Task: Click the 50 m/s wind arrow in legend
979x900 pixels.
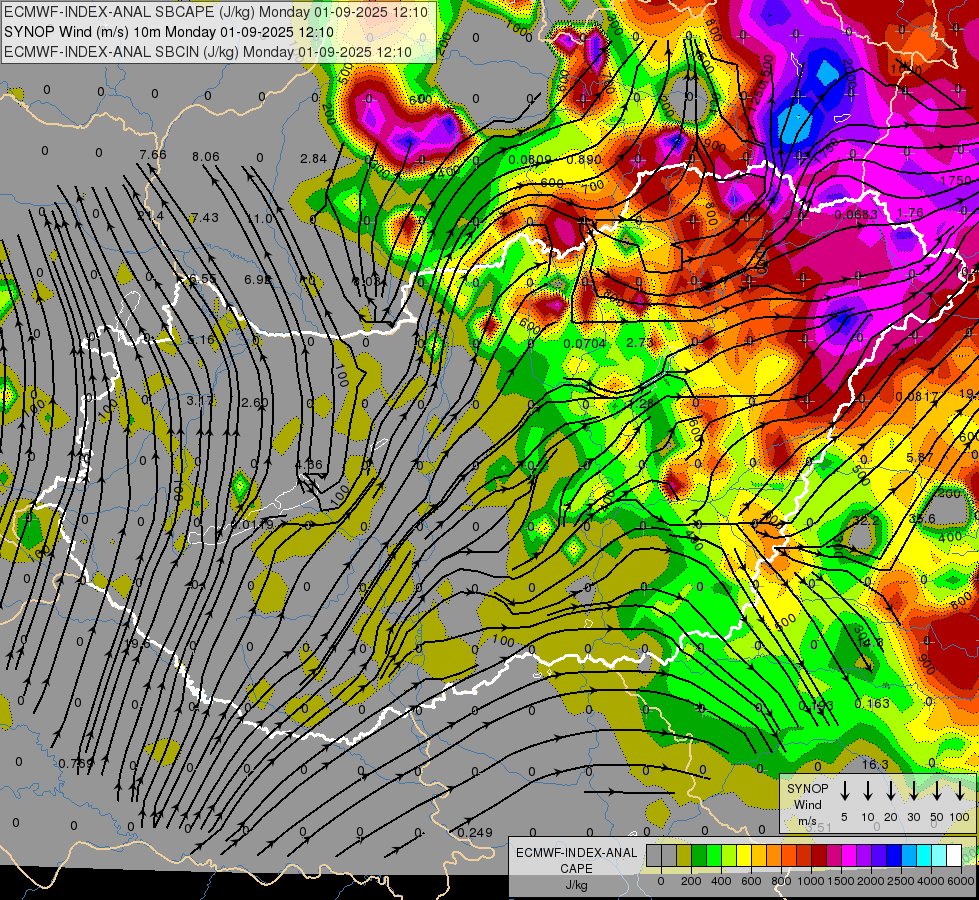Action: 937,791
